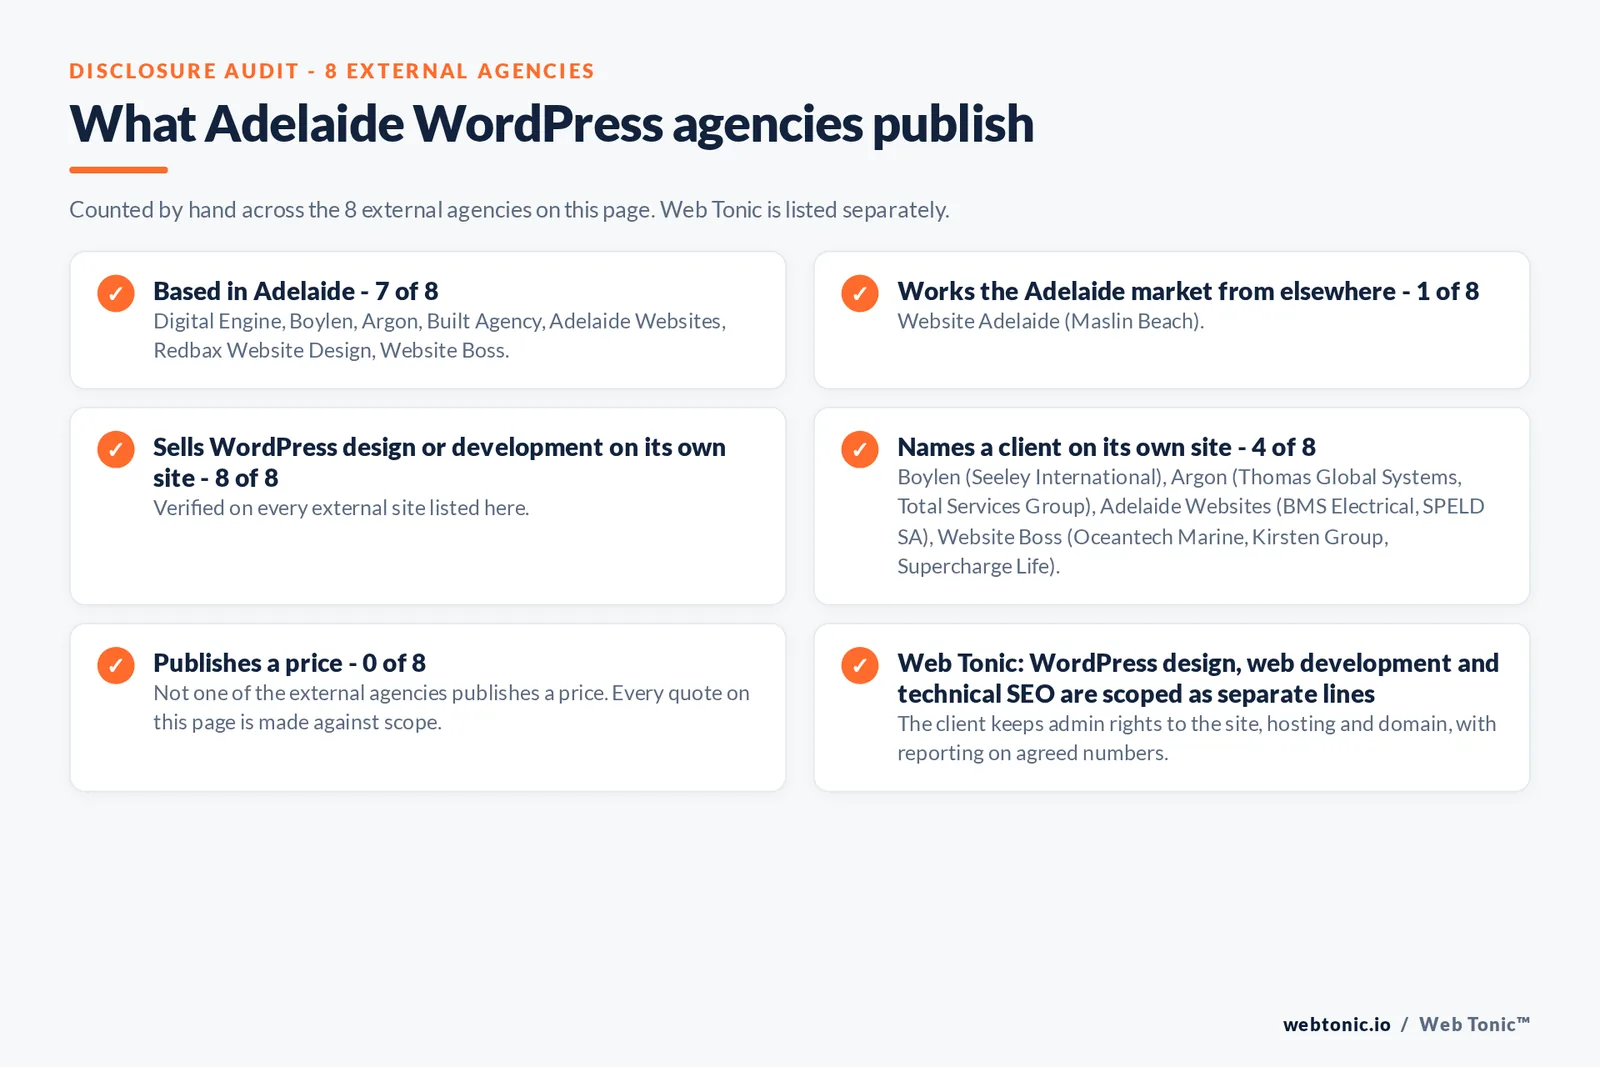Image resolution: width=1600 pixels, height=1067 pixels.
Task: Select the 'Based in Adelaide - 7 of 8' heading
Action: pyautogui.click(x=296, y=291)
